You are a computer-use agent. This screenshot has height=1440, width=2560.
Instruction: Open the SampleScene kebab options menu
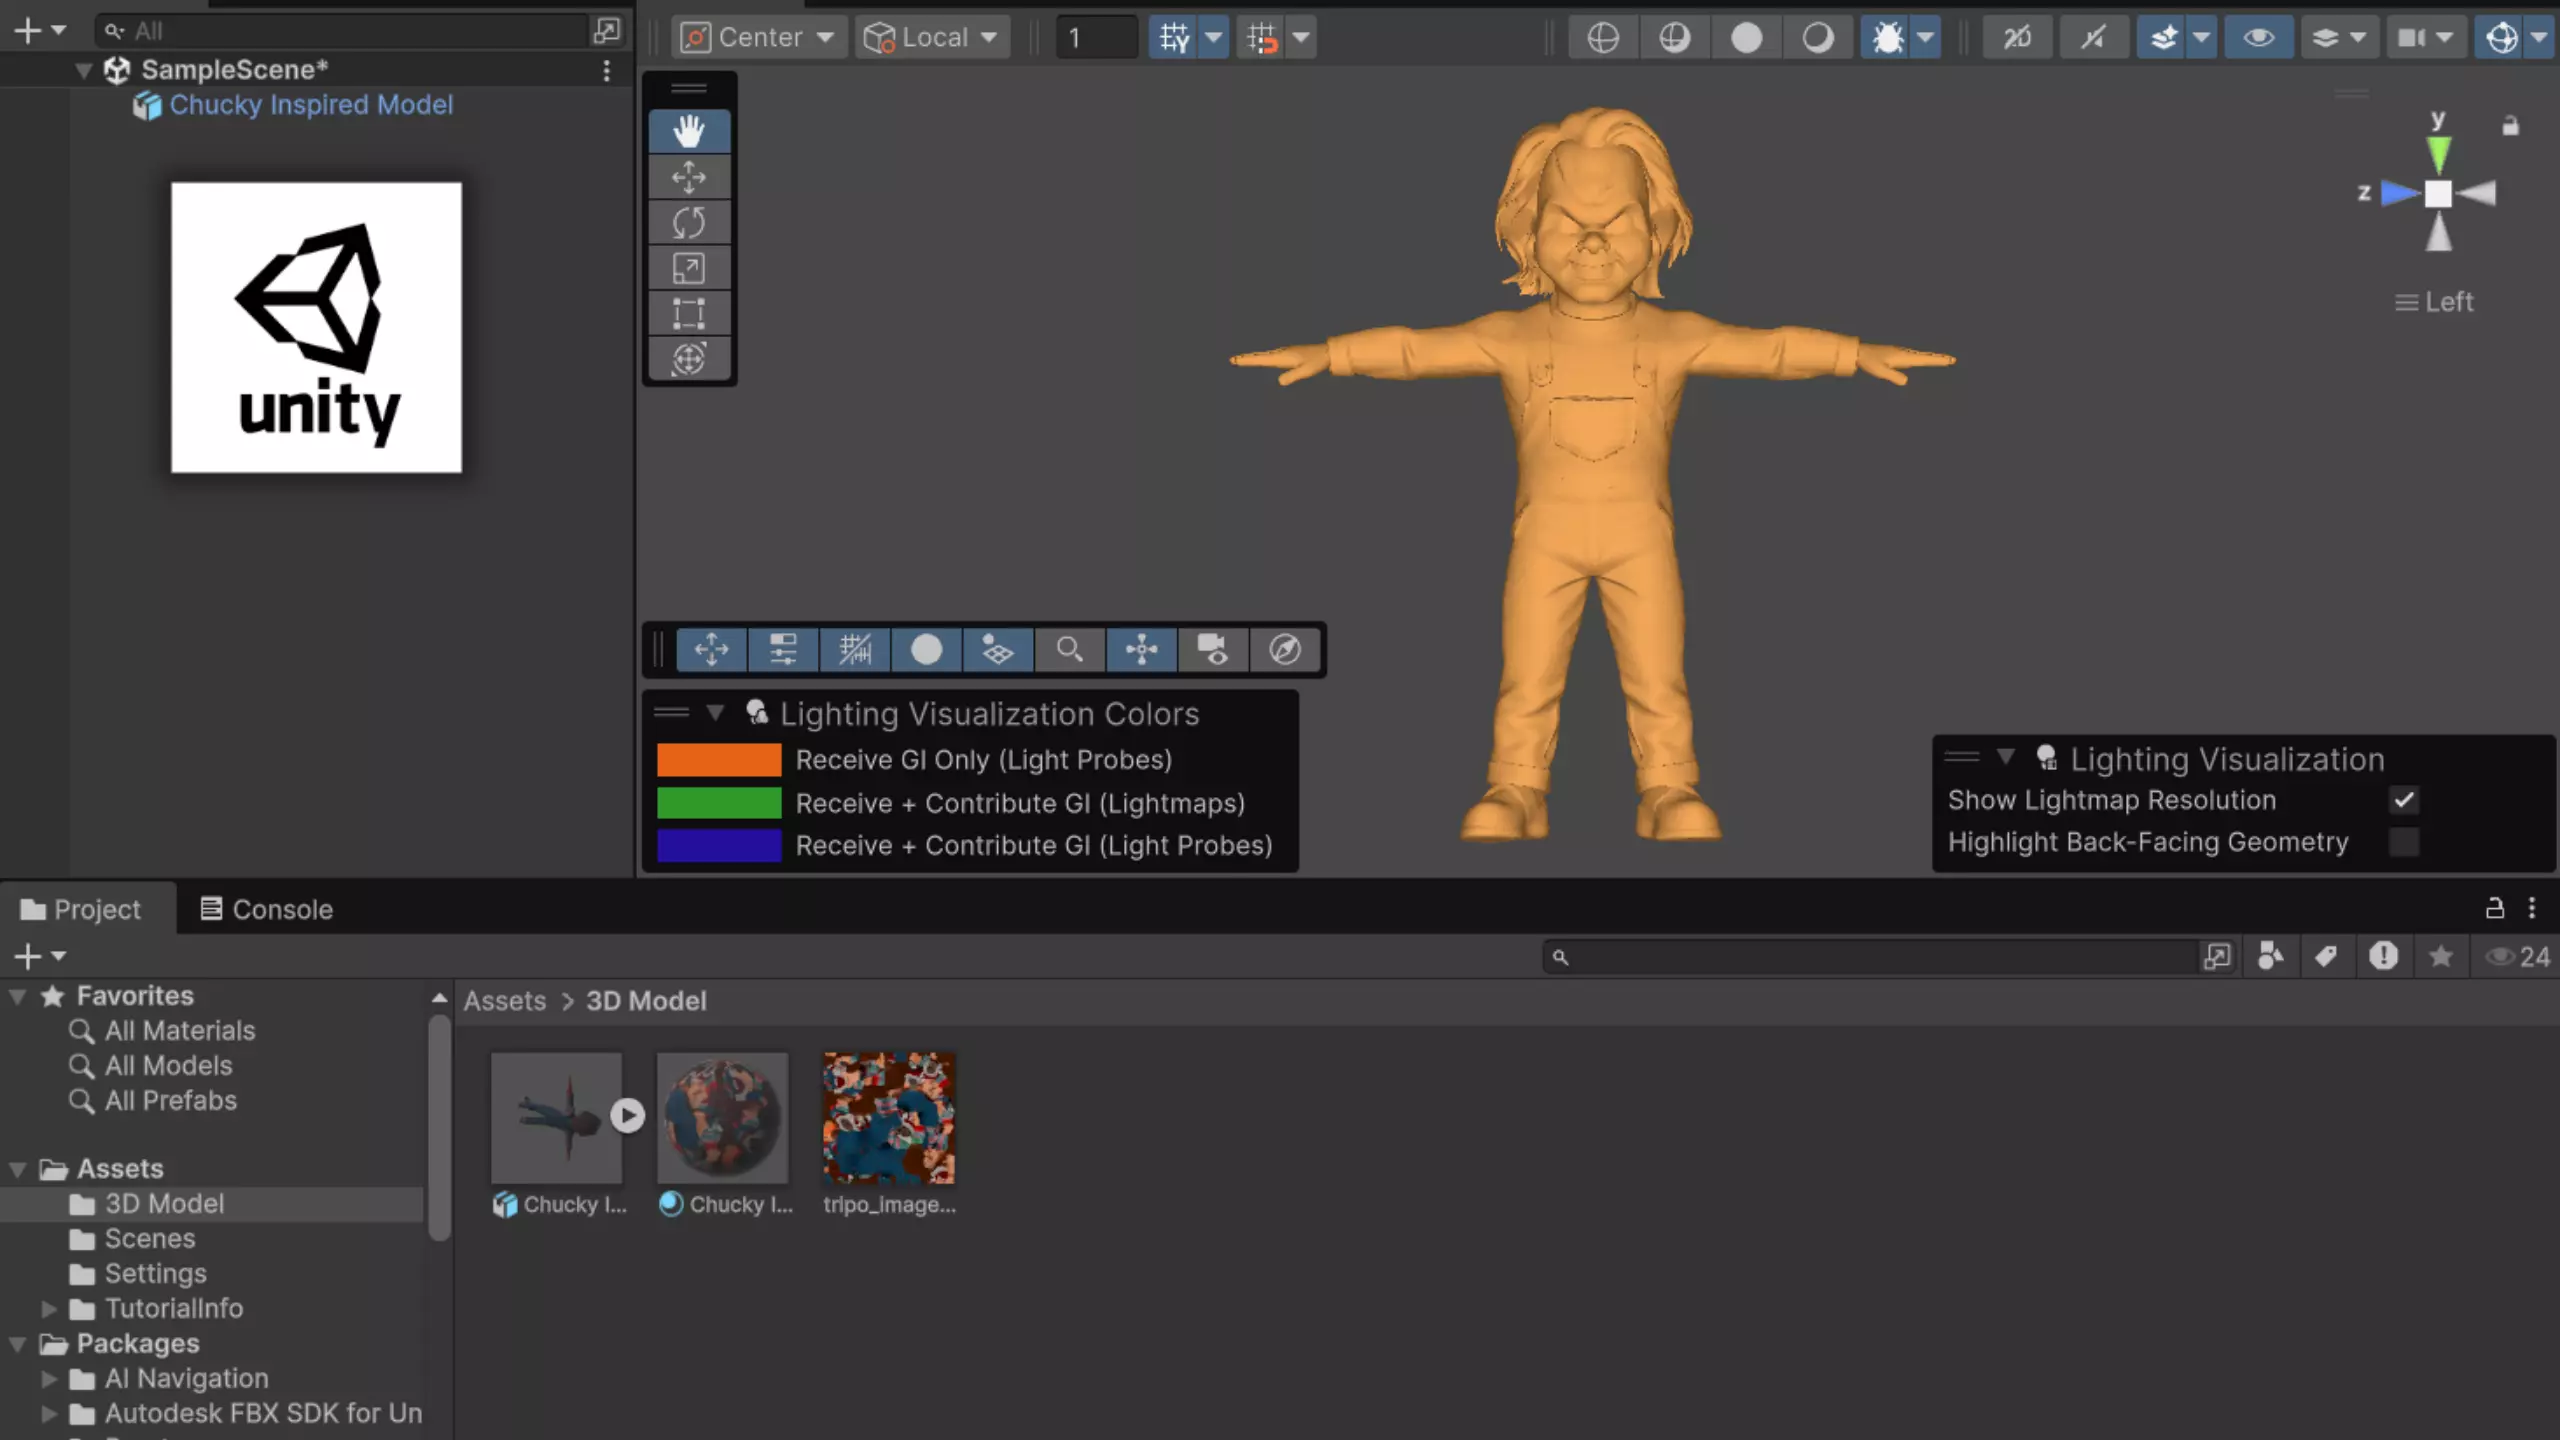(x=606, y=70)
